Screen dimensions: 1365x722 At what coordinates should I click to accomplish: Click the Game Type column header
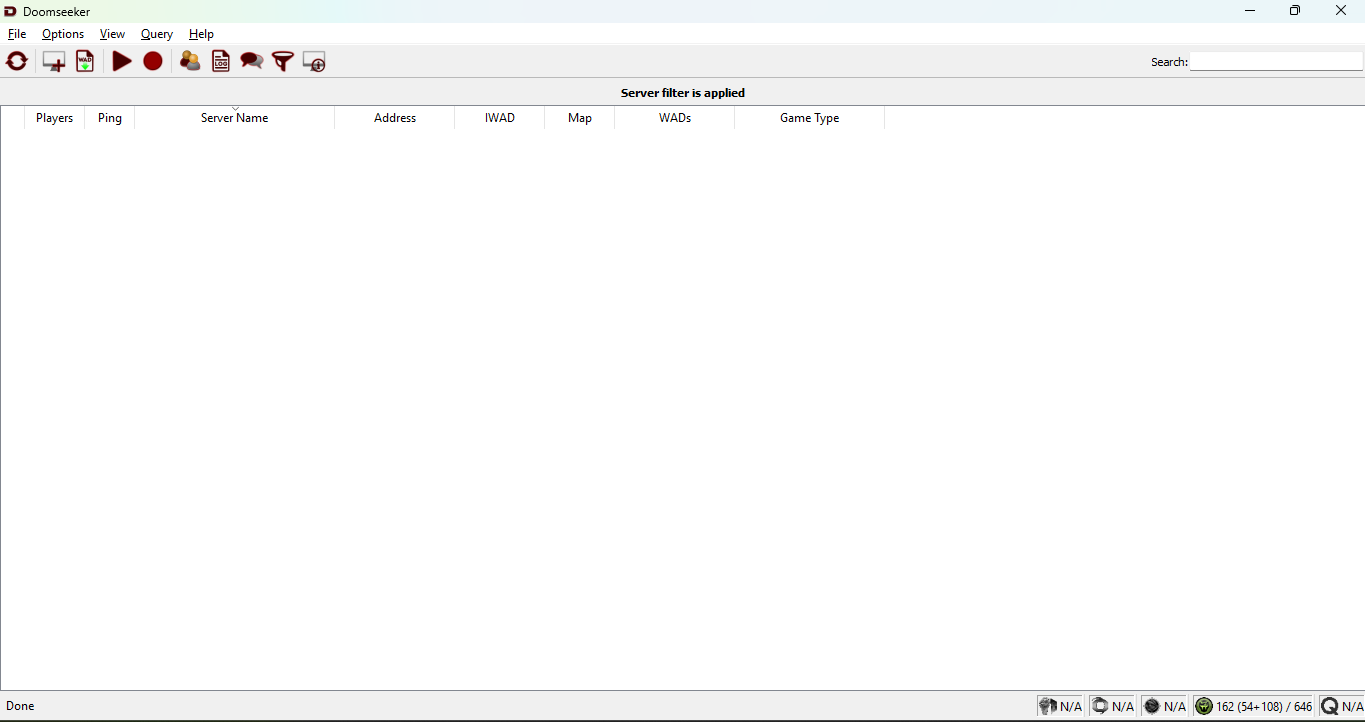point(809,118)
